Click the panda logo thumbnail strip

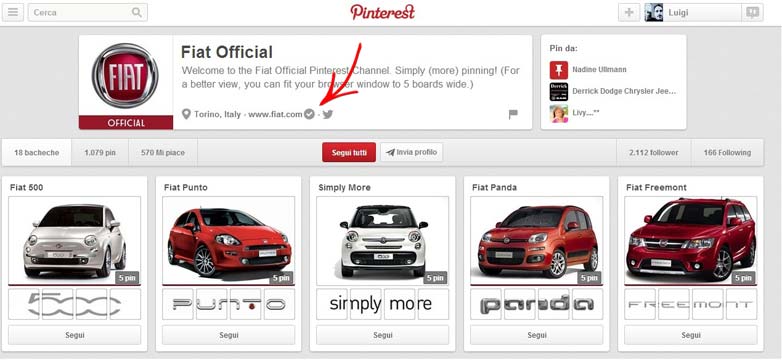pos(537,304)
